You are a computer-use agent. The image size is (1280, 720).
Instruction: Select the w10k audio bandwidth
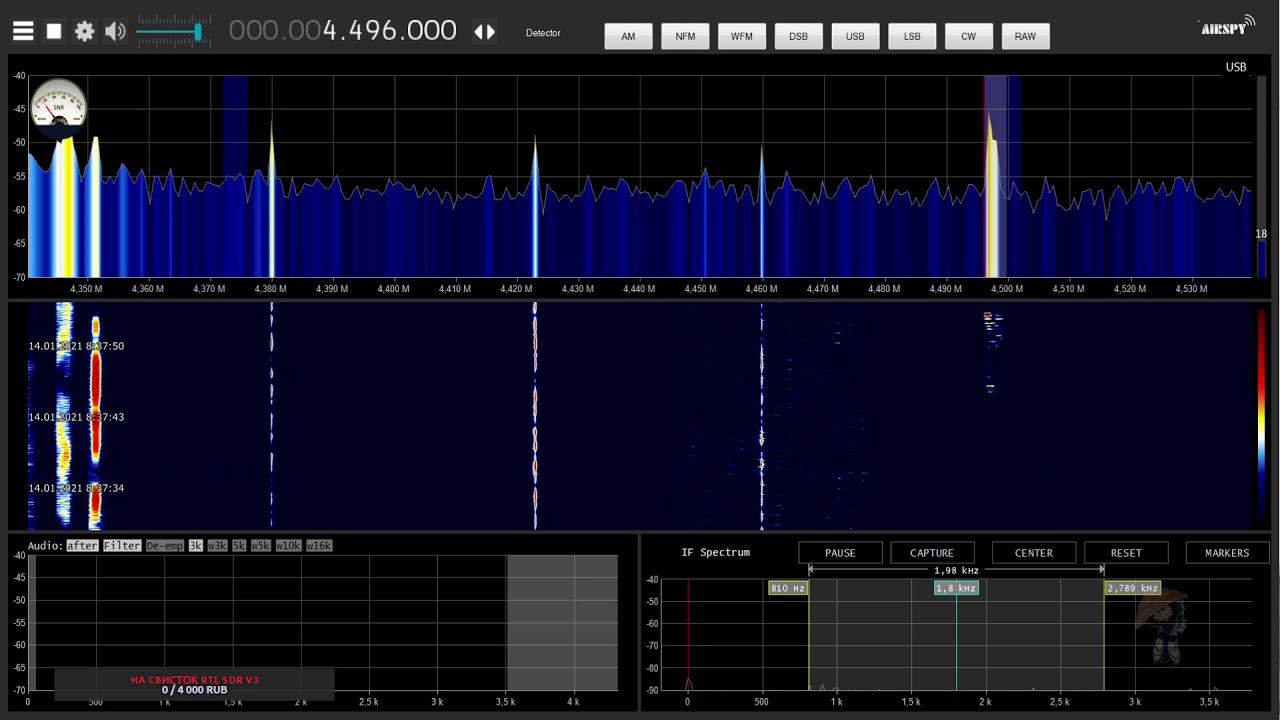click(x=290, y=546)
